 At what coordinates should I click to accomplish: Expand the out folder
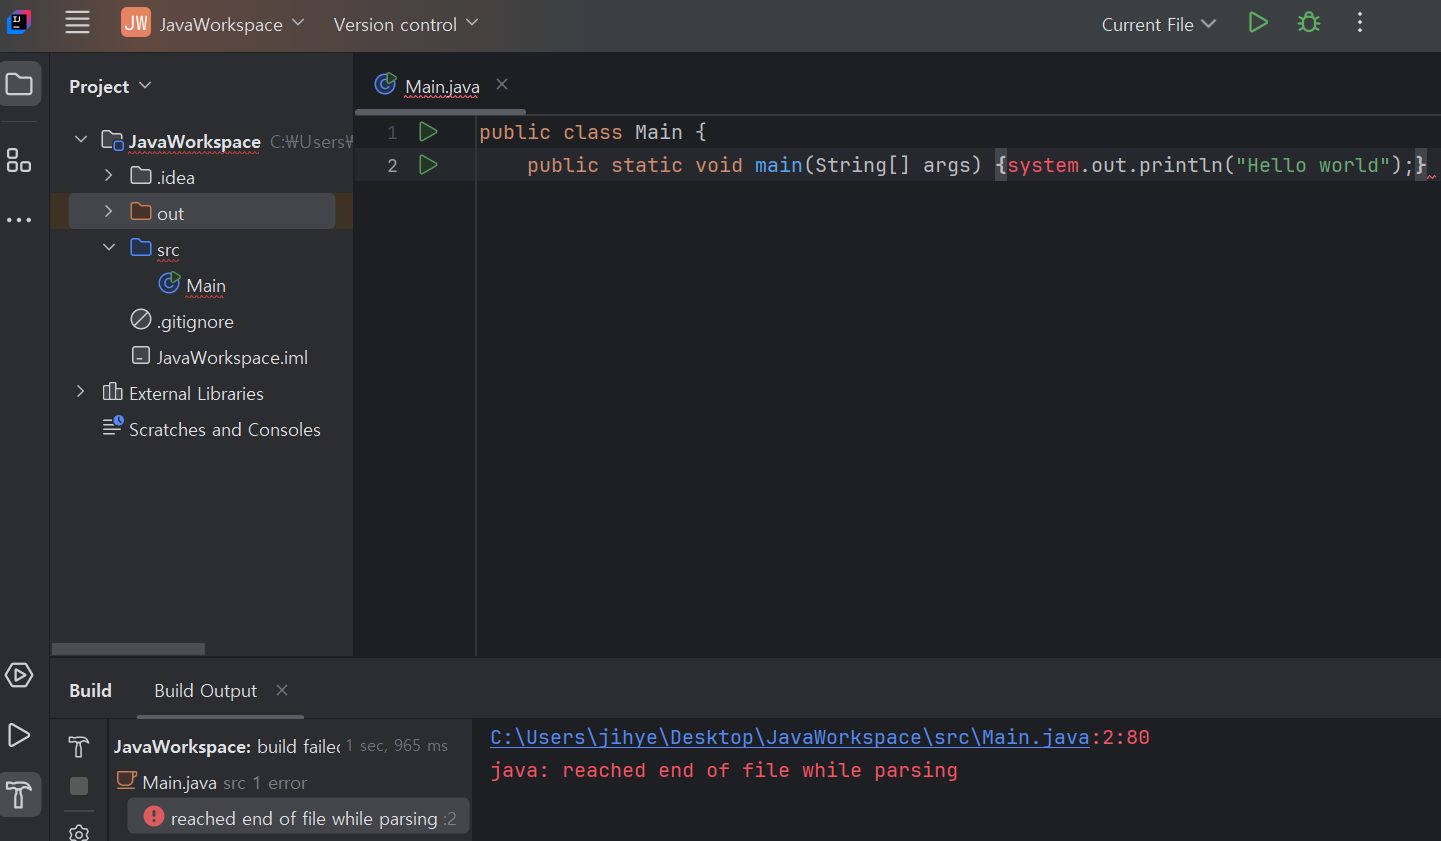coord(109,212)
